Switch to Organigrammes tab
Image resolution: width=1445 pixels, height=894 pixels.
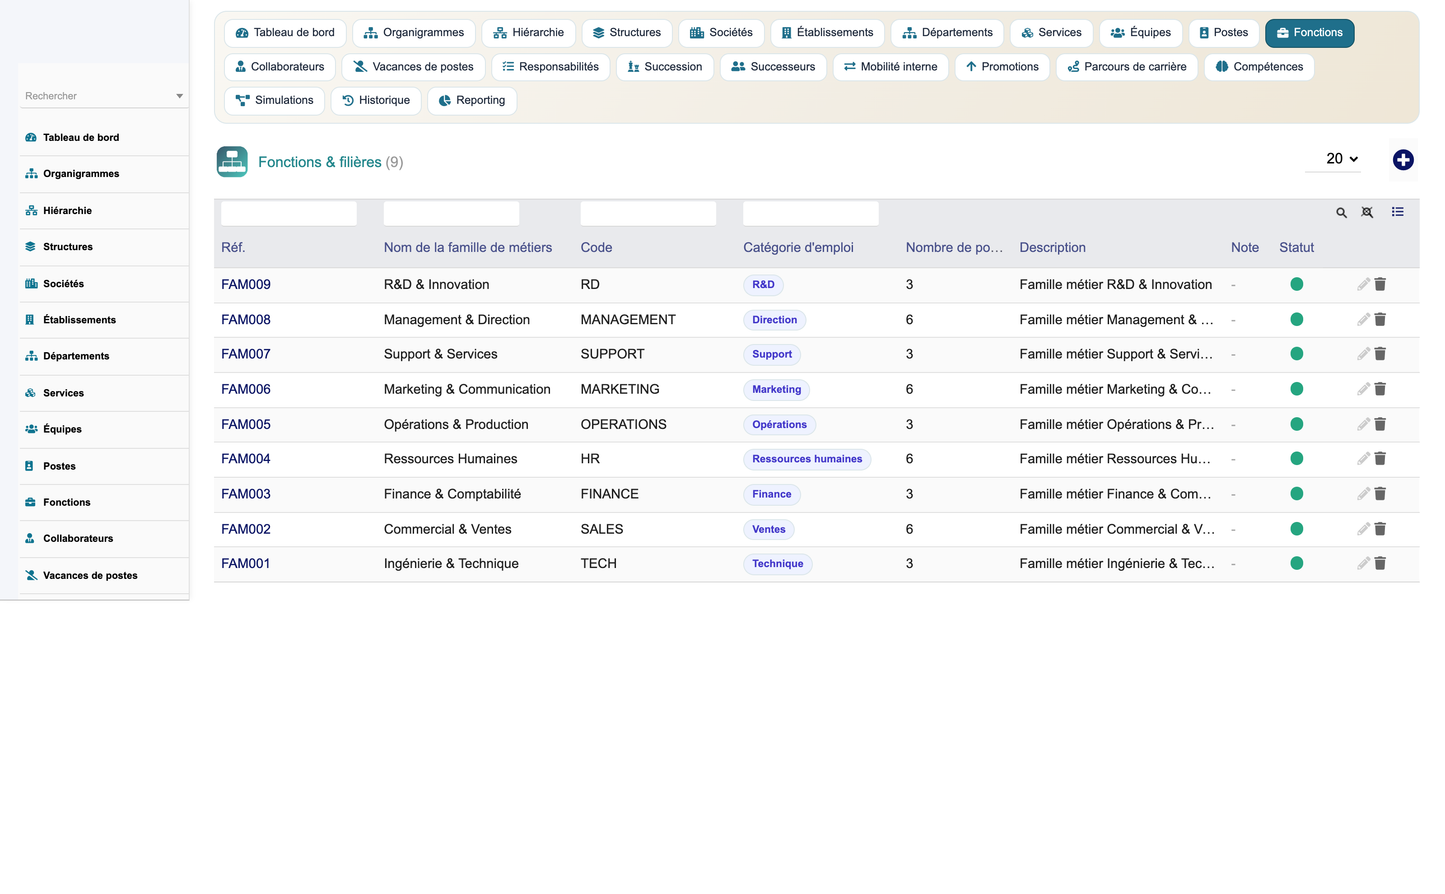[414, 33]
